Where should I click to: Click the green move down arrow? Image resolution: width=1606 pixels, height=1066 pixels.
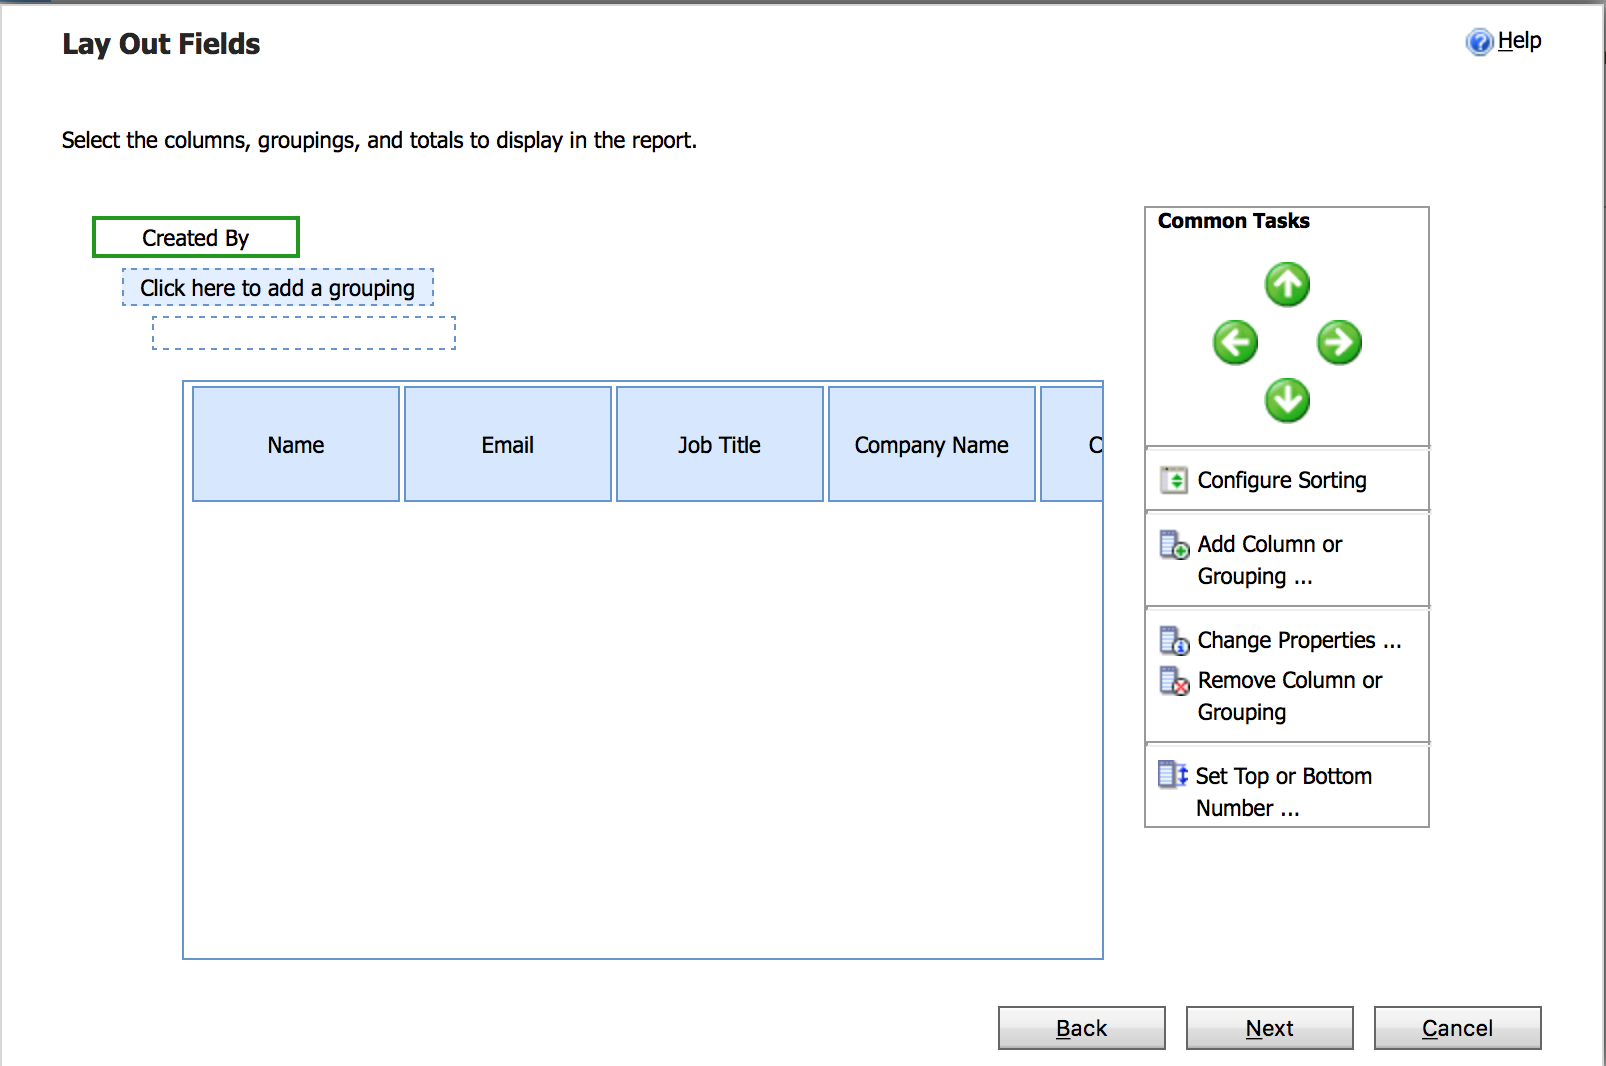pyautogui.click(x=1287, y=401)
